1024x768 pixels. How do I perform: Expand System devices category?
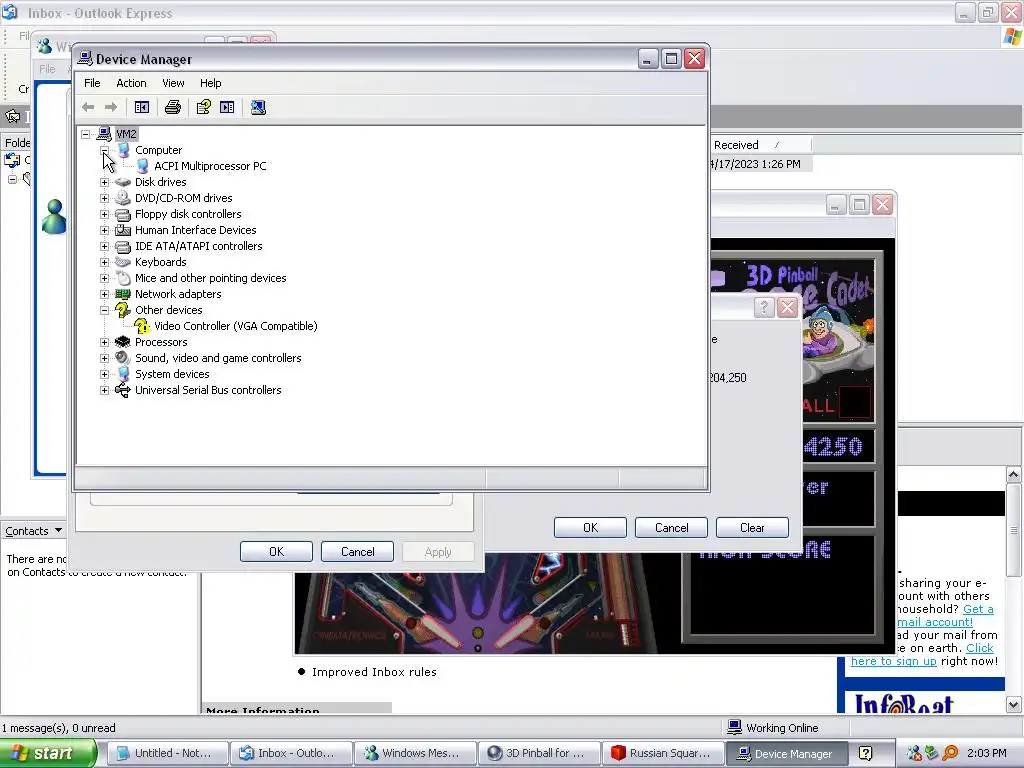pyautogui.click(x=104, y=374)
